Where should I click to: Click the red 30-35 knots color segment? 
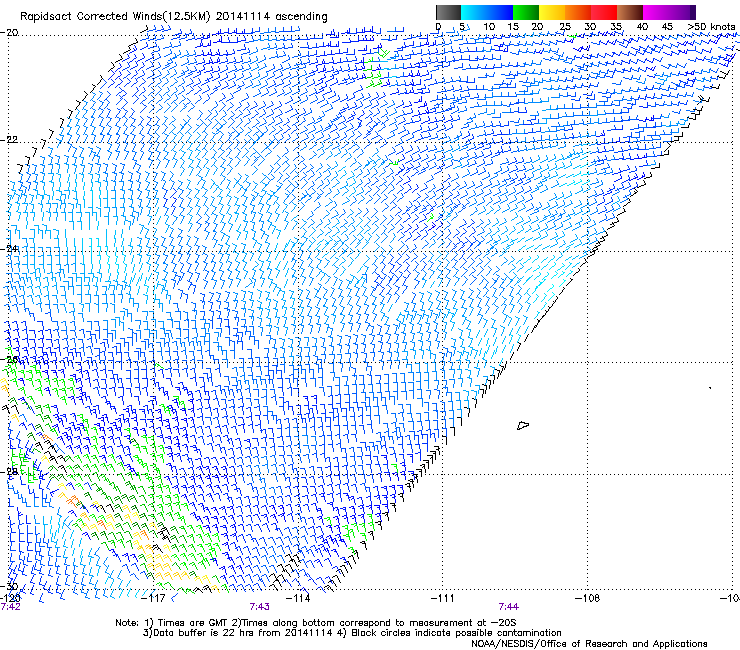tap(604, 12)
